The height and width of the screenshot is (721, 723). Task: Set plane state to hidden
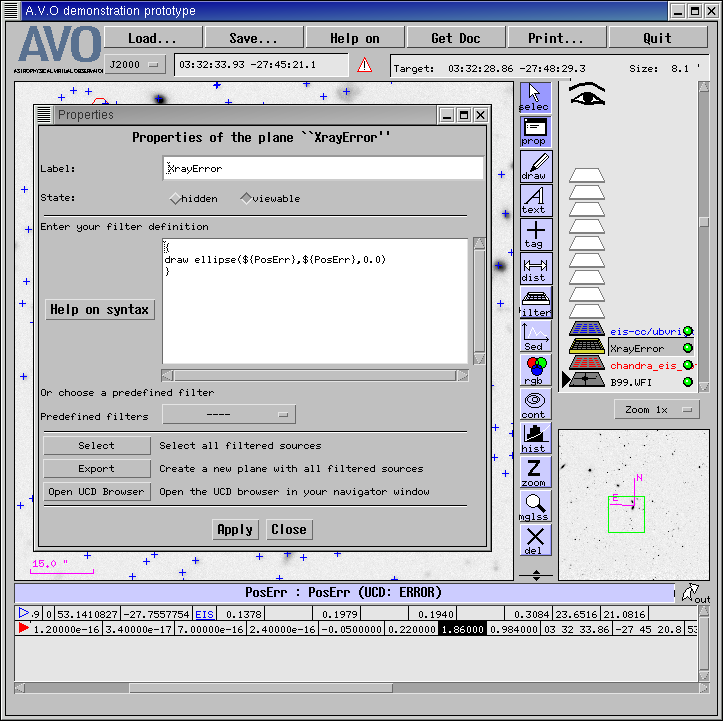[x=176, y=198]
